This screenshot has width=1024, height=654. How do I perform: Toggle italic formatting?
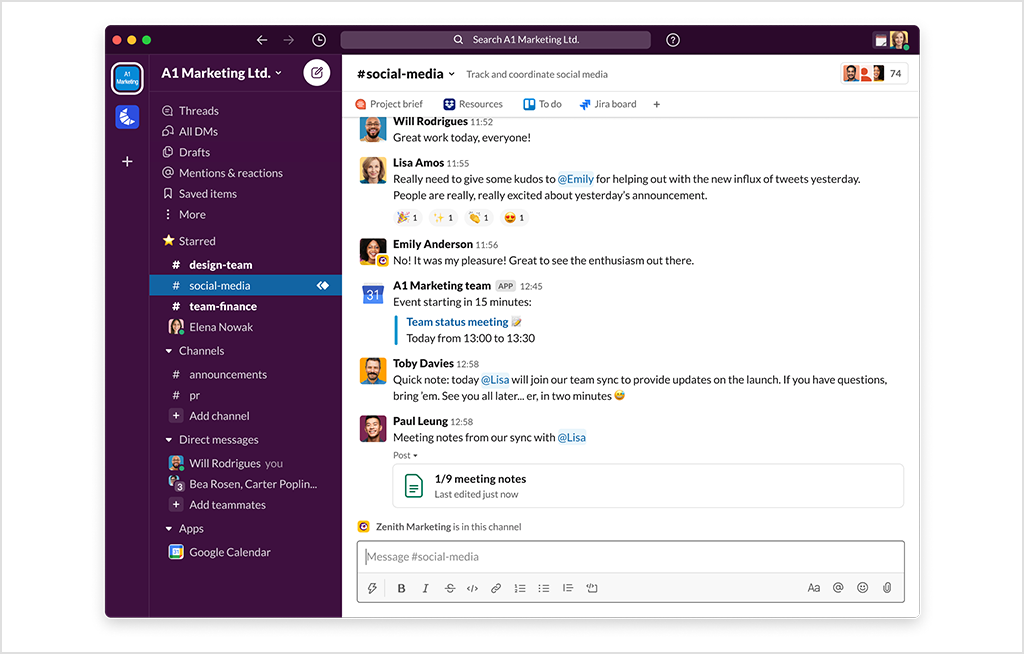coord(425,588)
